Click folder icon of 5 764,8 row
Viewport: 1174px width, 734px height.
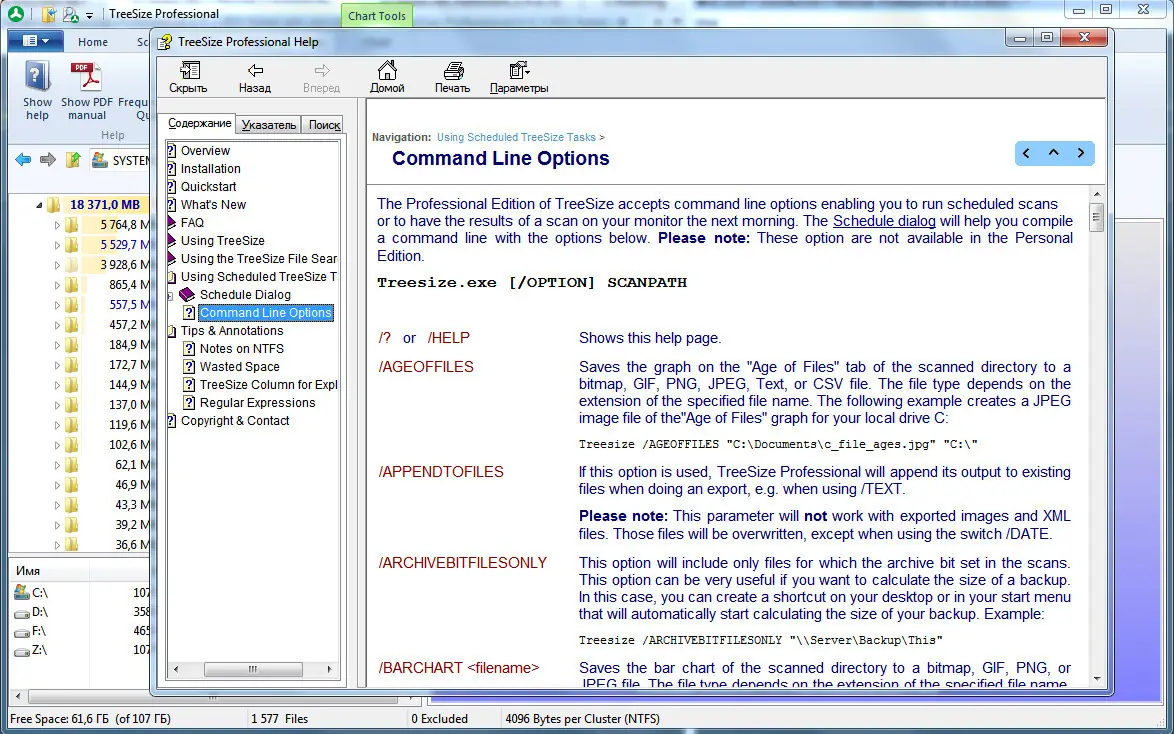[x=71, y=225]
